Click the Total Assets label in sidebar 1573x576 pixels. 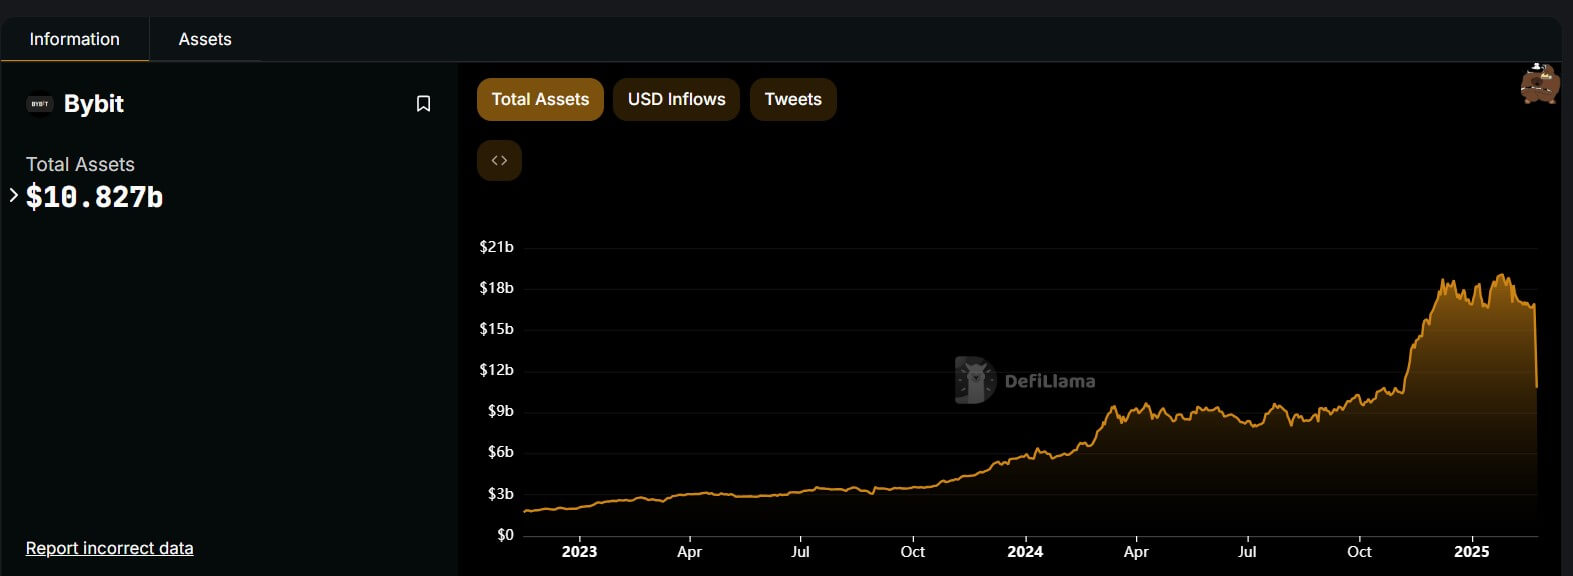80,164
